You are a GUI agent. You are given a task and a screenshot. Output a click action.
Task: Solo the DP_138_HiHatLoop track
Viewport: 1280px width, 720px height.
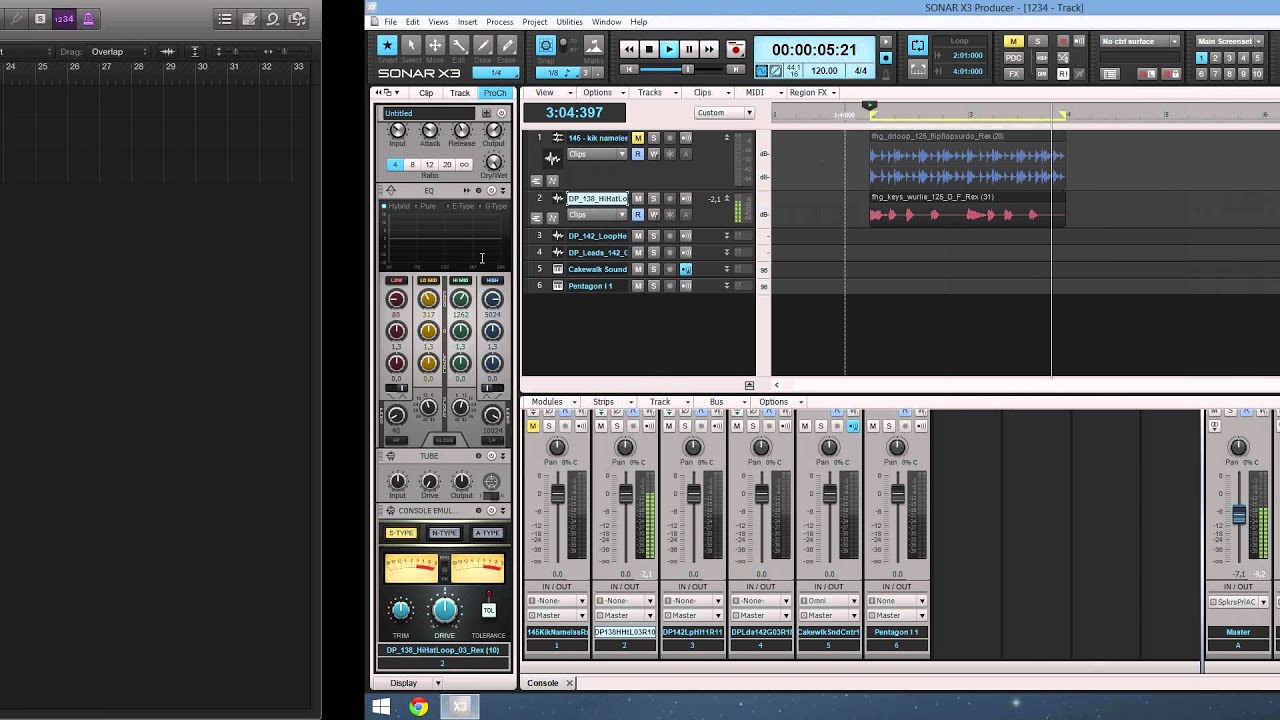[x=654, y=199]
